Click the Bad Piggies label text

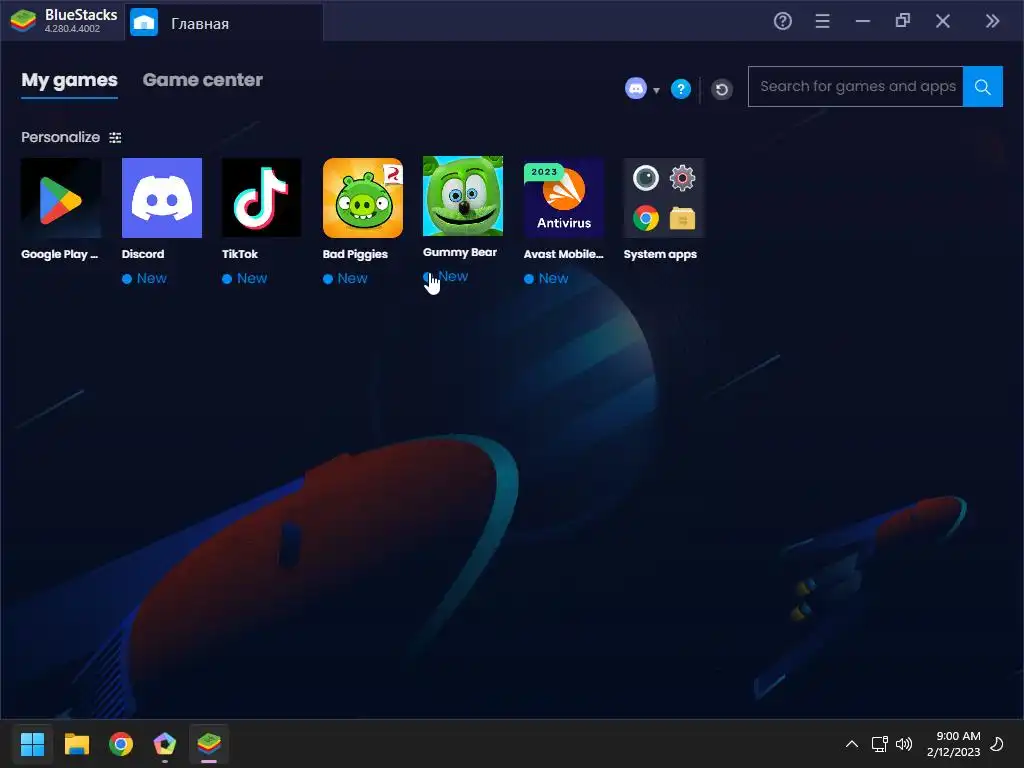[x=355, y=254]
